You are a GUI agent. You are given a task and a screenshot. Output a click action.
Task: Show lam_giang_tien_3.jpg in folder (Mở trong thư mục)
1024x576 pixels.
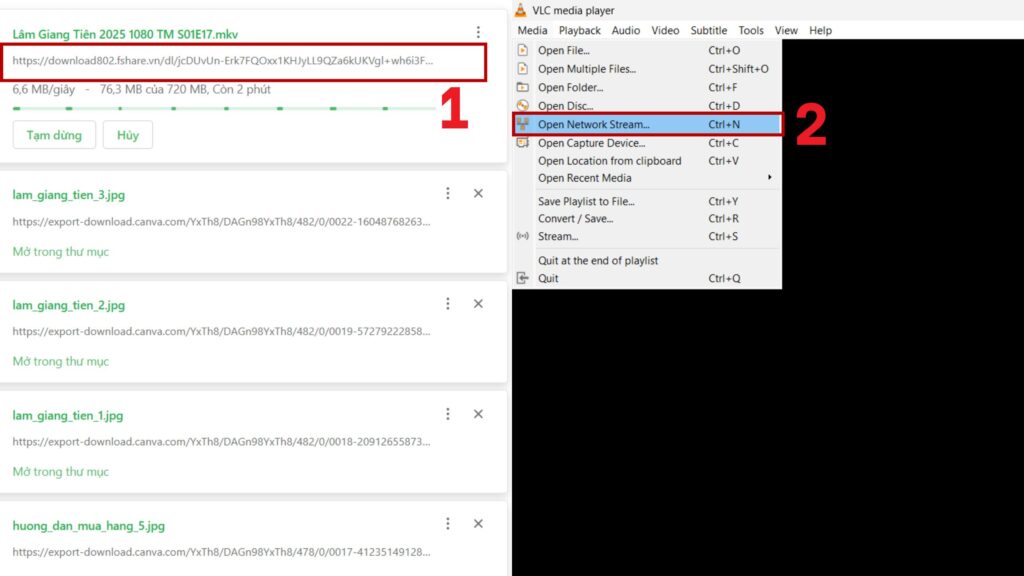tap(61, 251)
